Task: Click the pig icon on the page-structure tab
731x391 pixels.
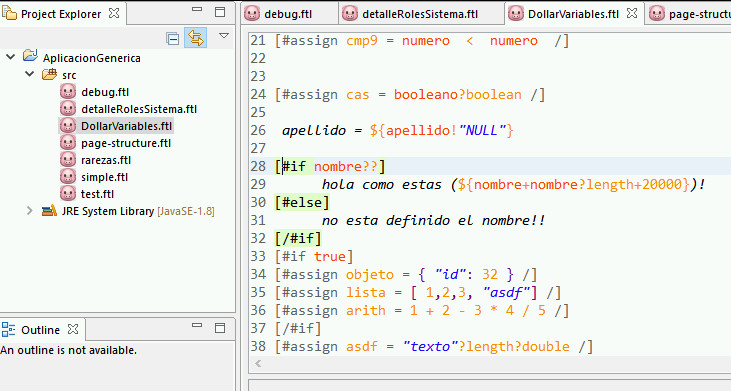Action: [656, 14]
